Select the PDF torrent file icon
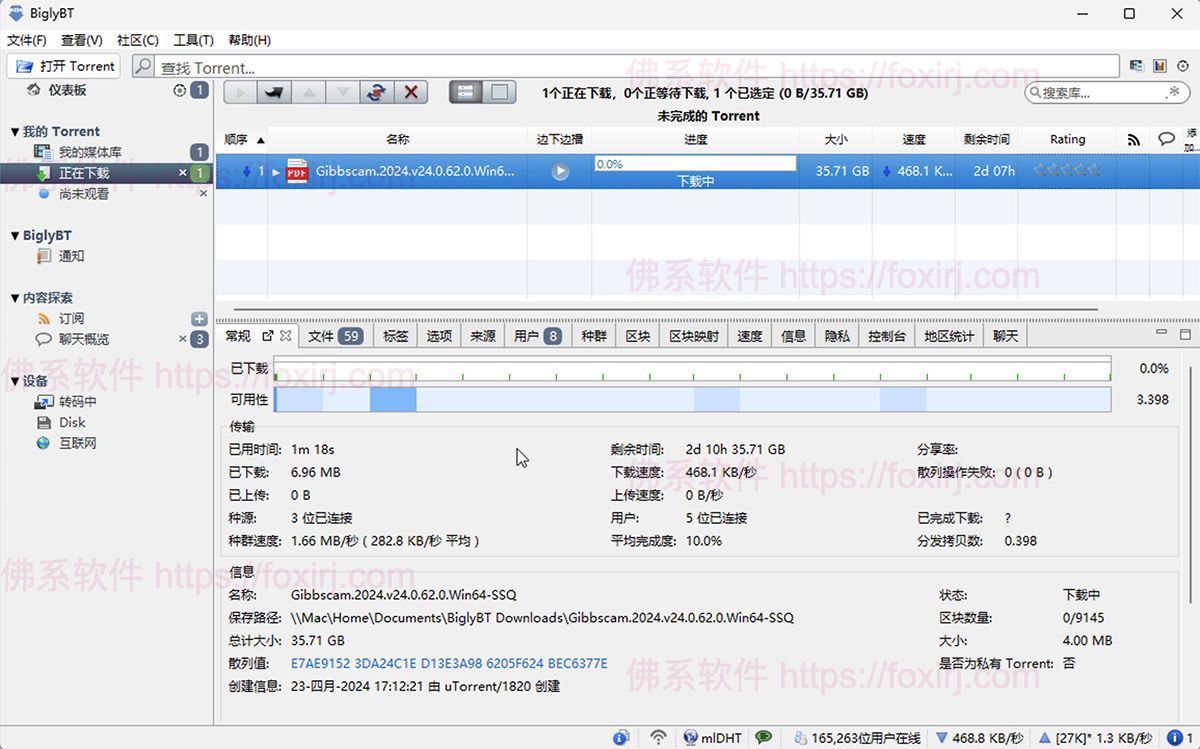The width and height of the screenshot is (1200, 749). click(296, 171)
